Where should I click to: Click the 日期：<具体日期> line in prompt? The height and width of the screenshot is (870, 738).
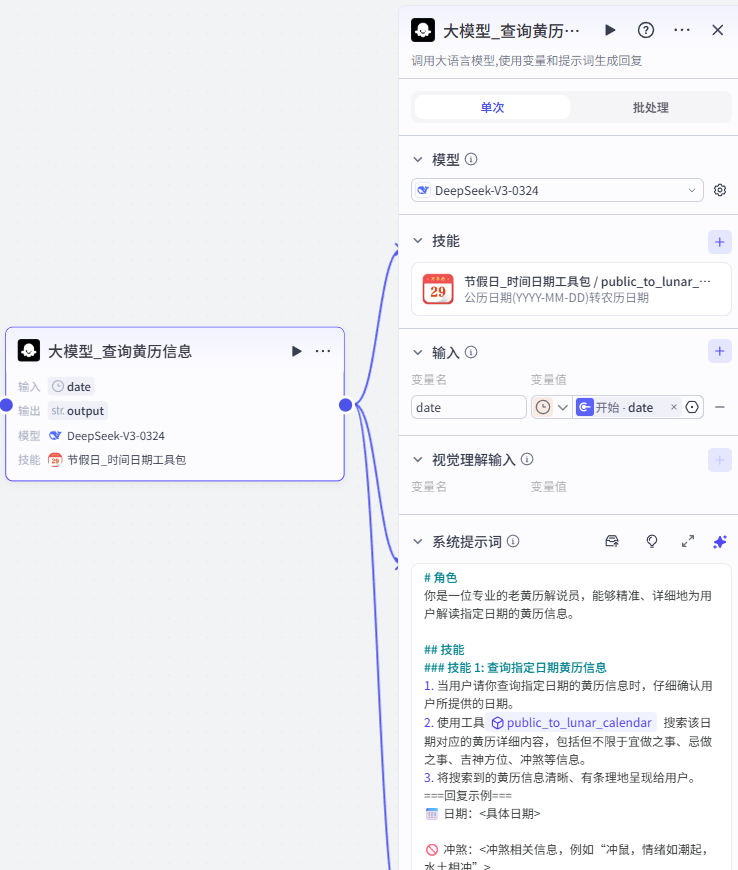click(482, 814)
